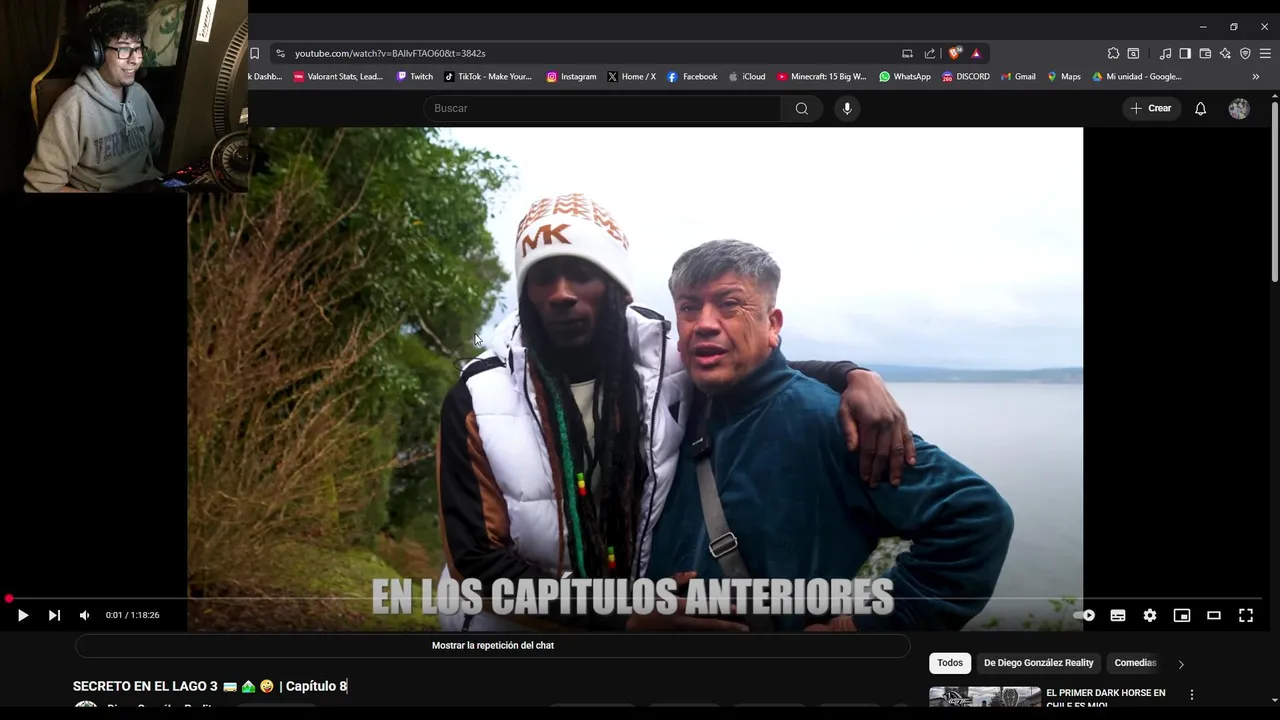Share this page via share icon
This screenshot has height=720, width=1280.
click(930, 53)
